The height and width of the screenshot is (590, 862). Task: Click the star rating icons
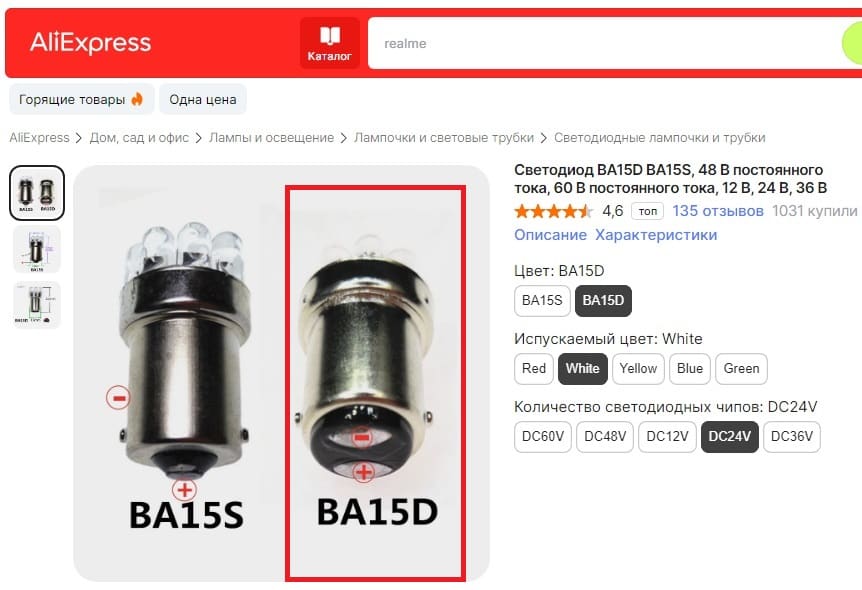[x=553, y=211]
